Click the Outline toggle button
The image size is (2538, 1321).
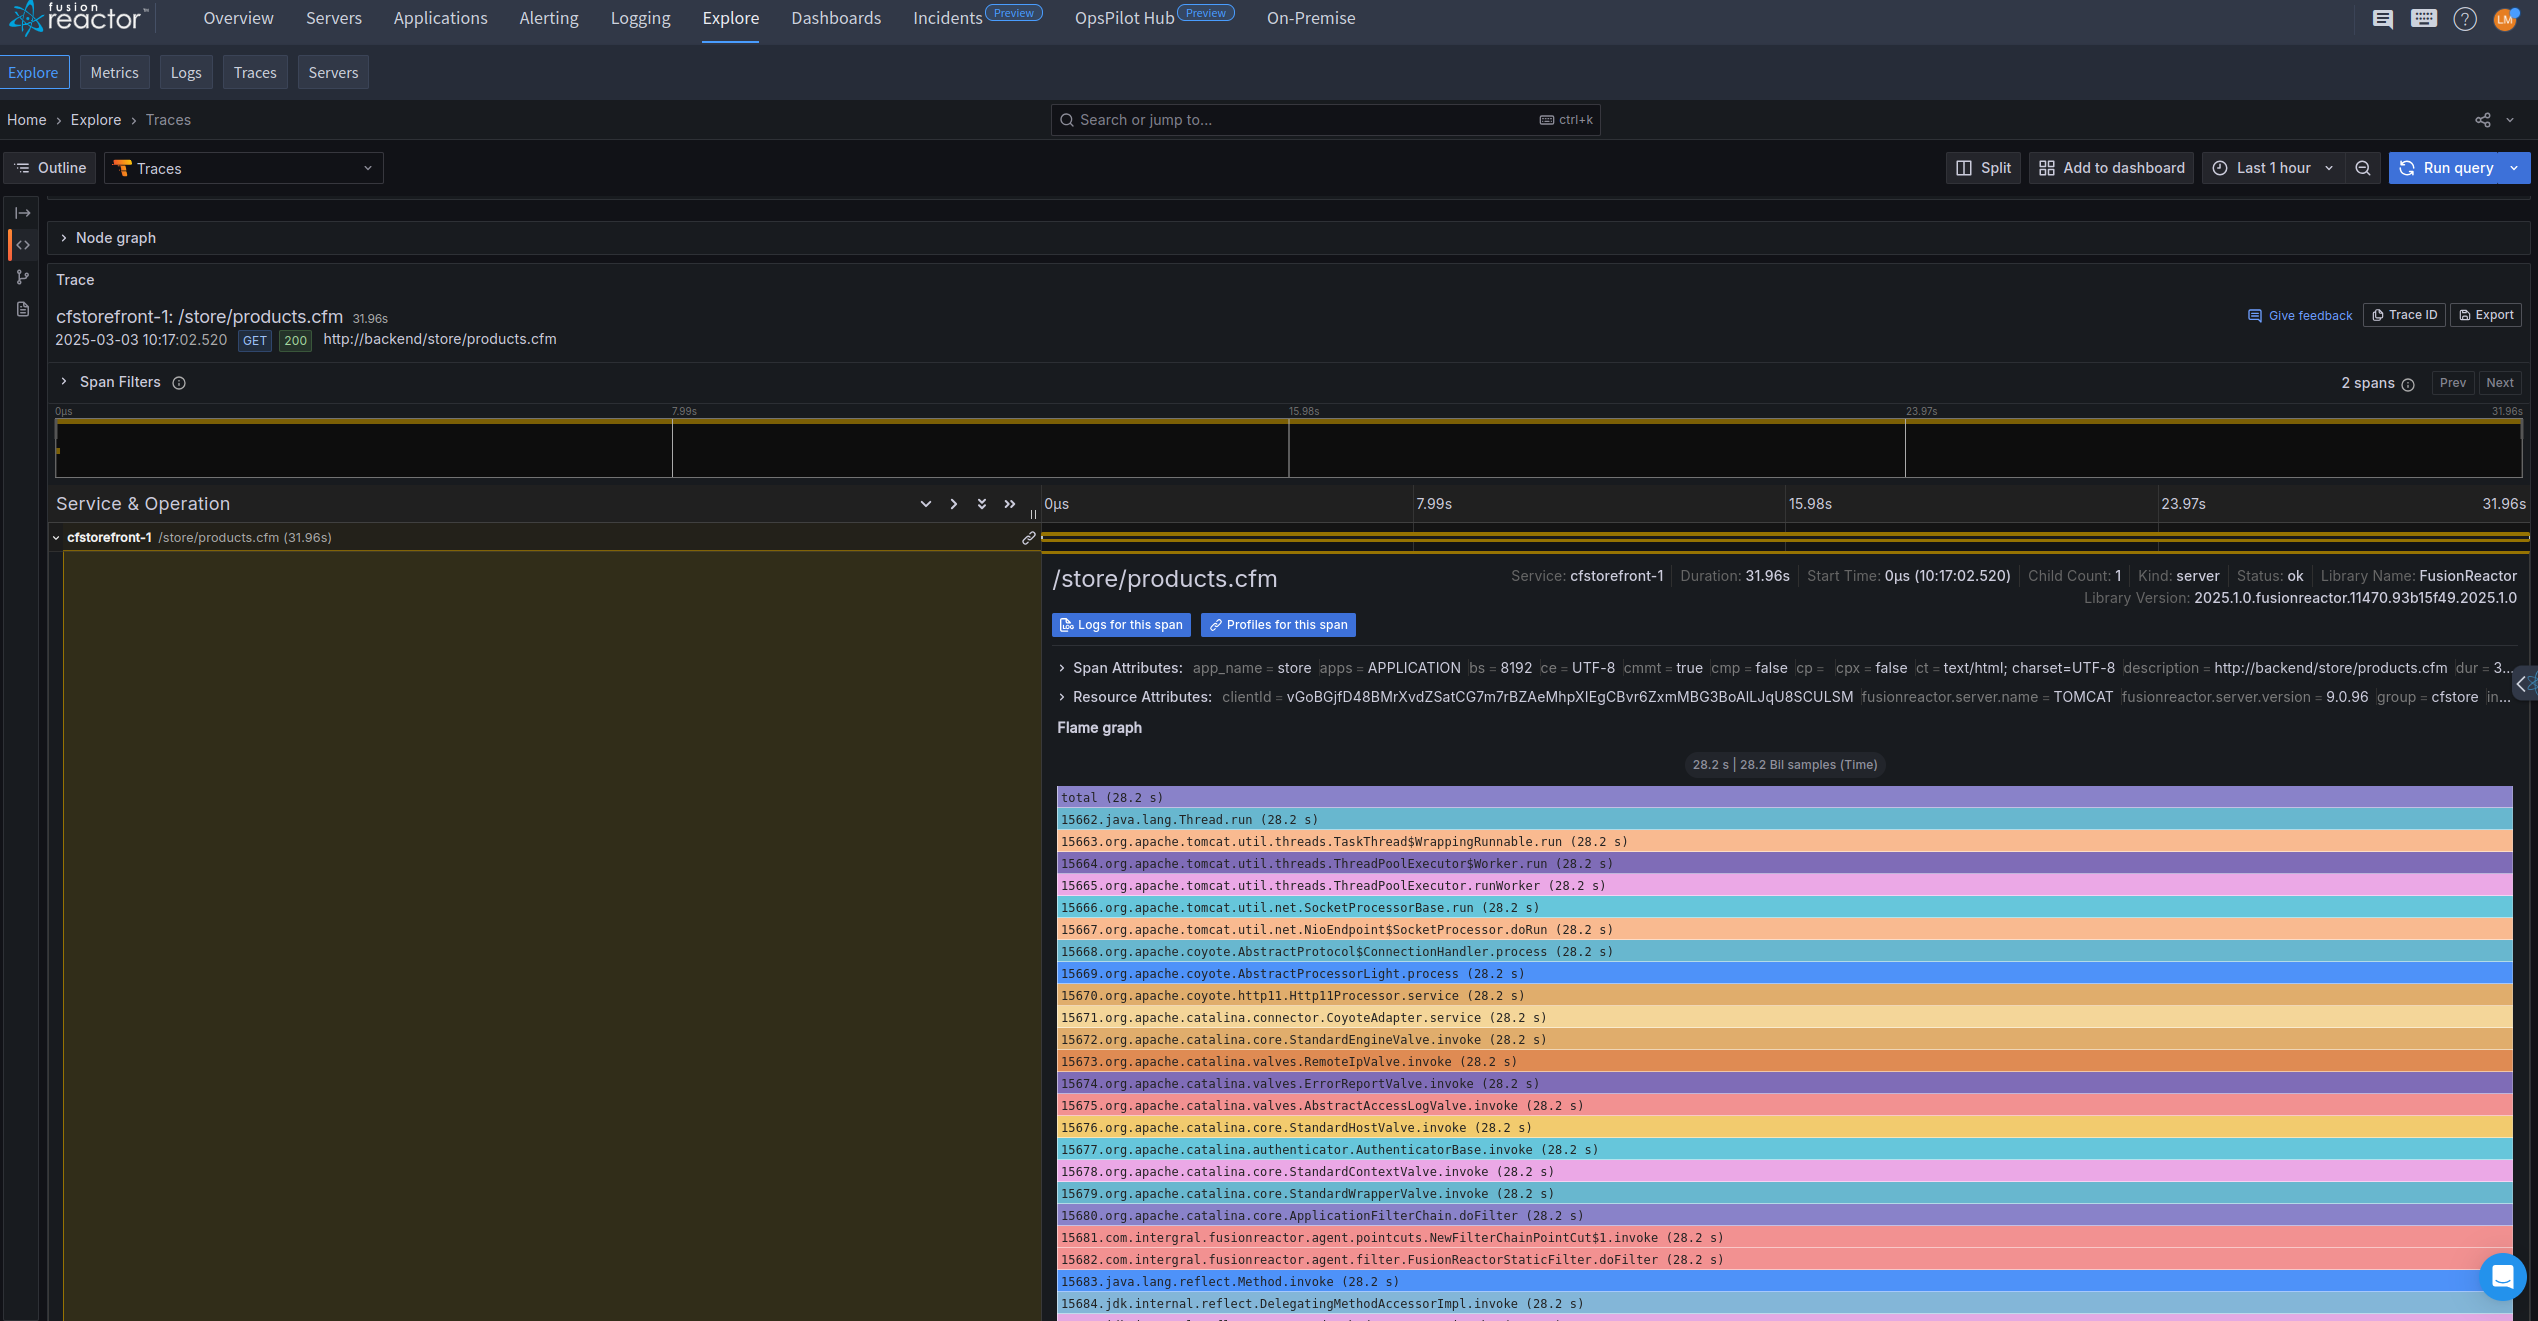50,168
